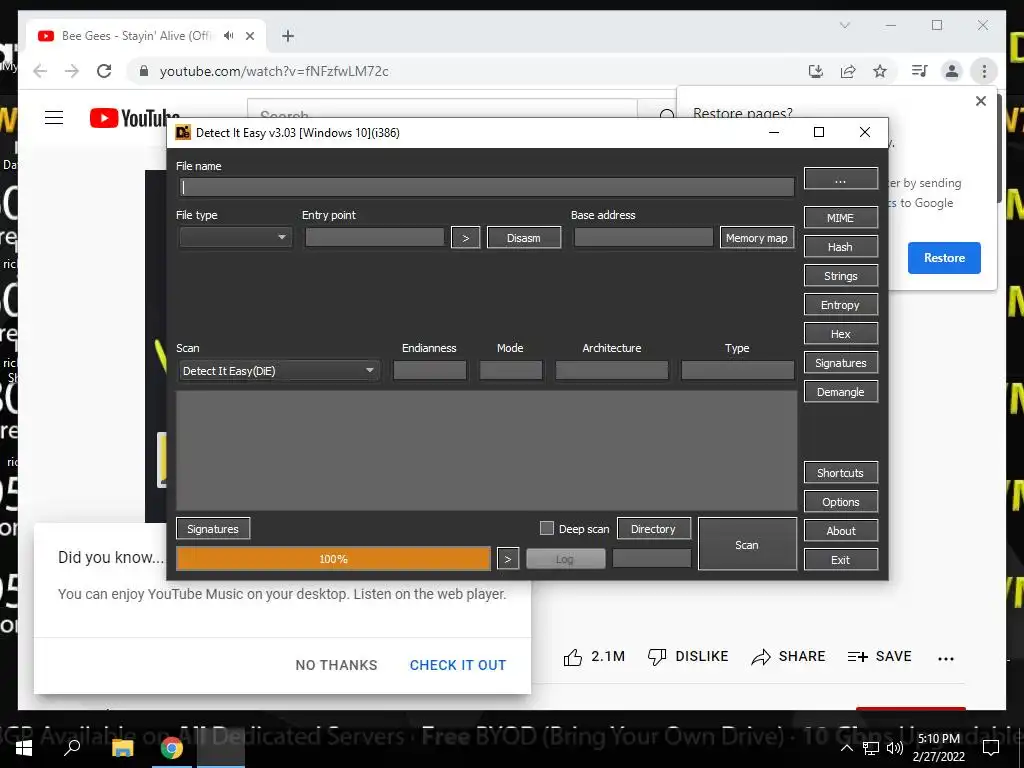
Task: Open the Hex viewer
Action: point(840,334)
